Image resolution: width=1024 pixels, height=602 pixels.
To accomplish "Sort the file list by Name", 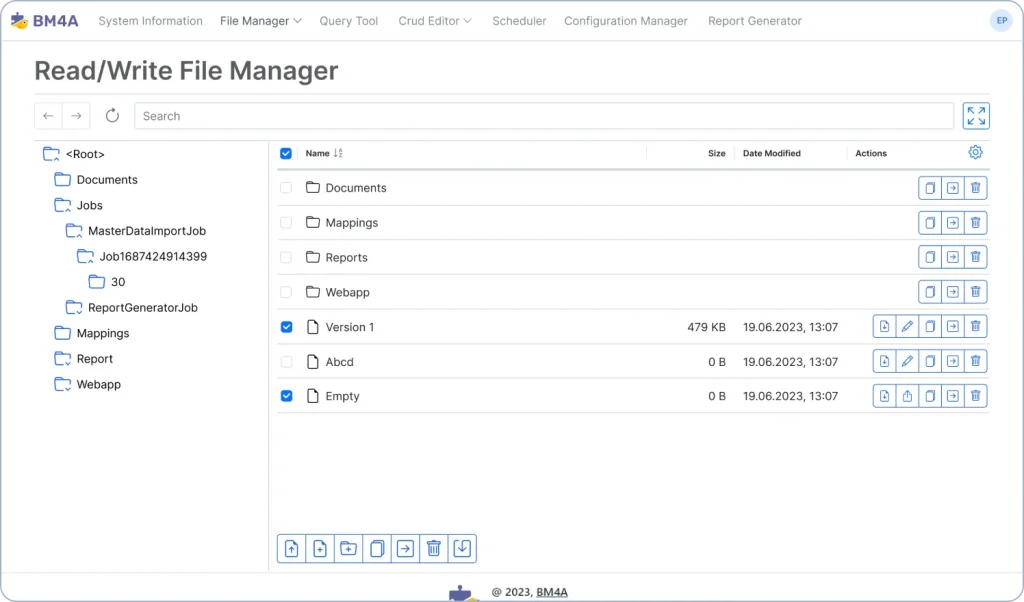I will click(324, 153).
